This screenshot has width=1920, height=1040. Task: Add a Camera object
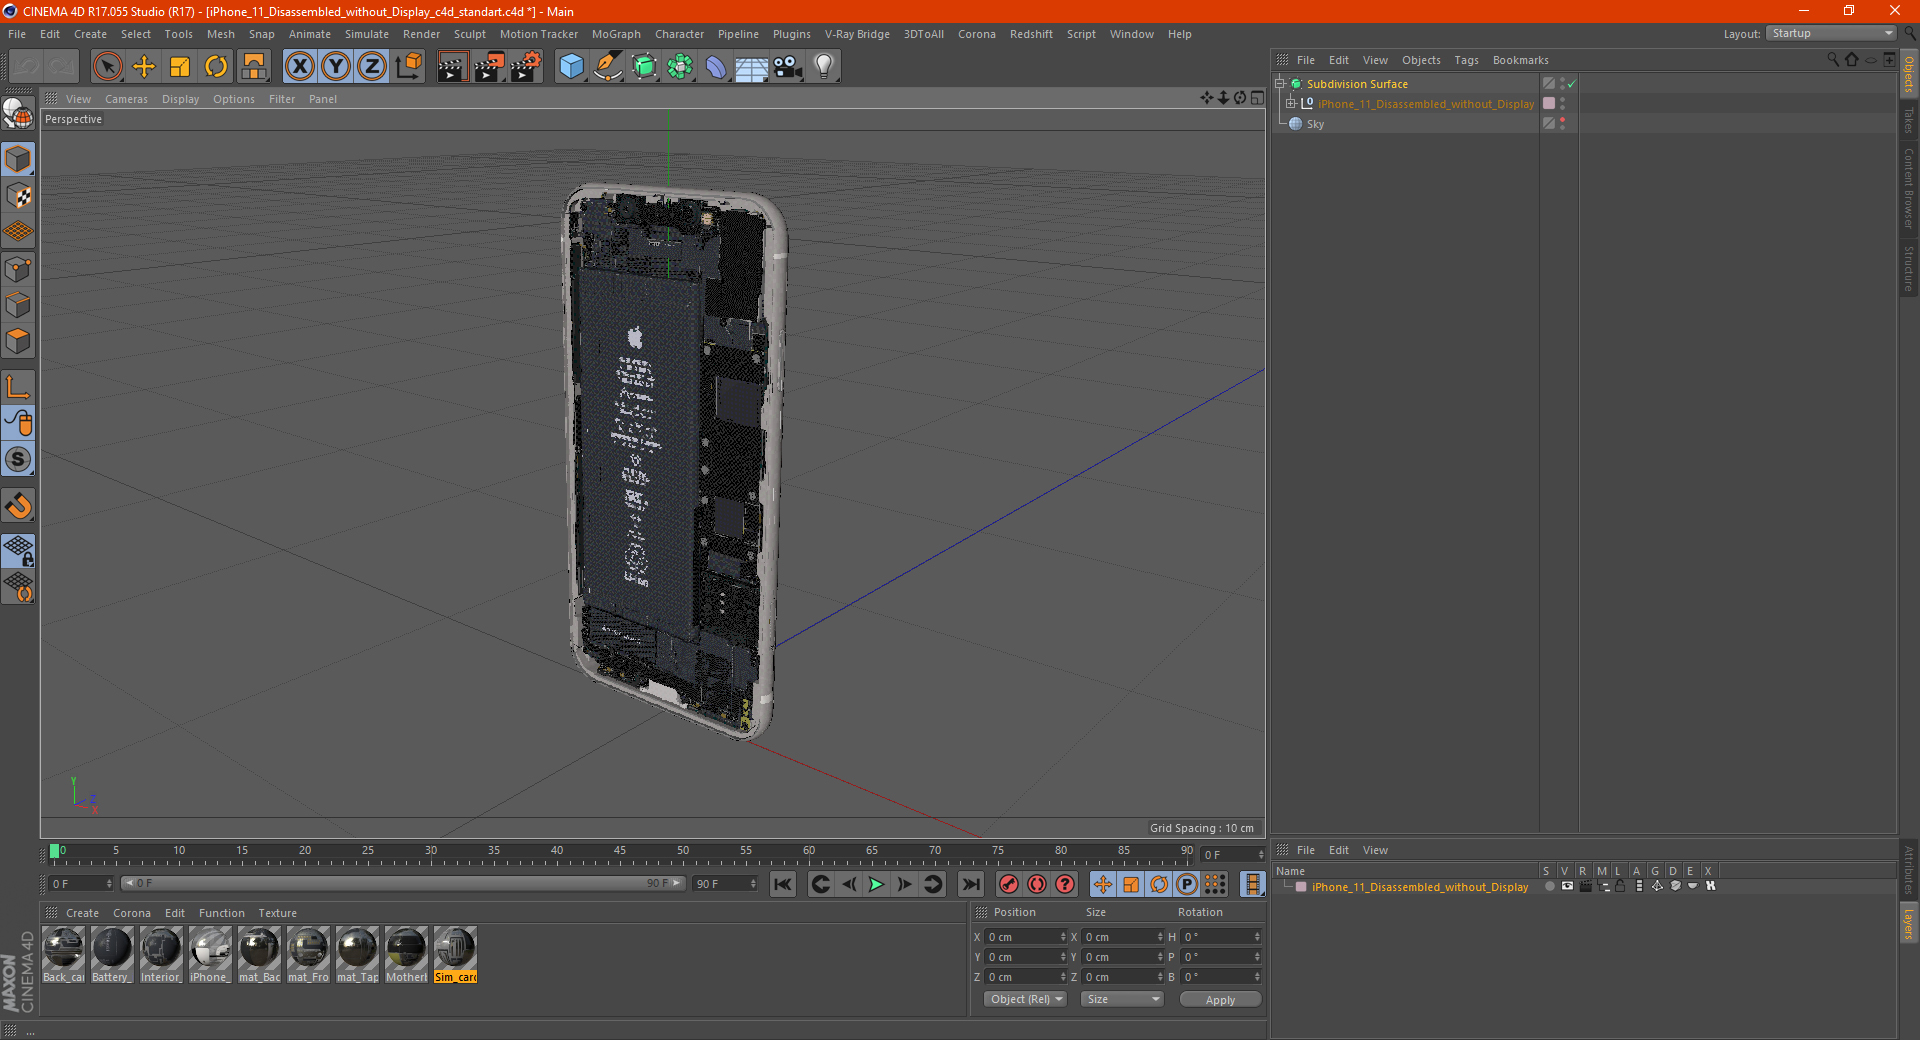[x=788, y=67]
